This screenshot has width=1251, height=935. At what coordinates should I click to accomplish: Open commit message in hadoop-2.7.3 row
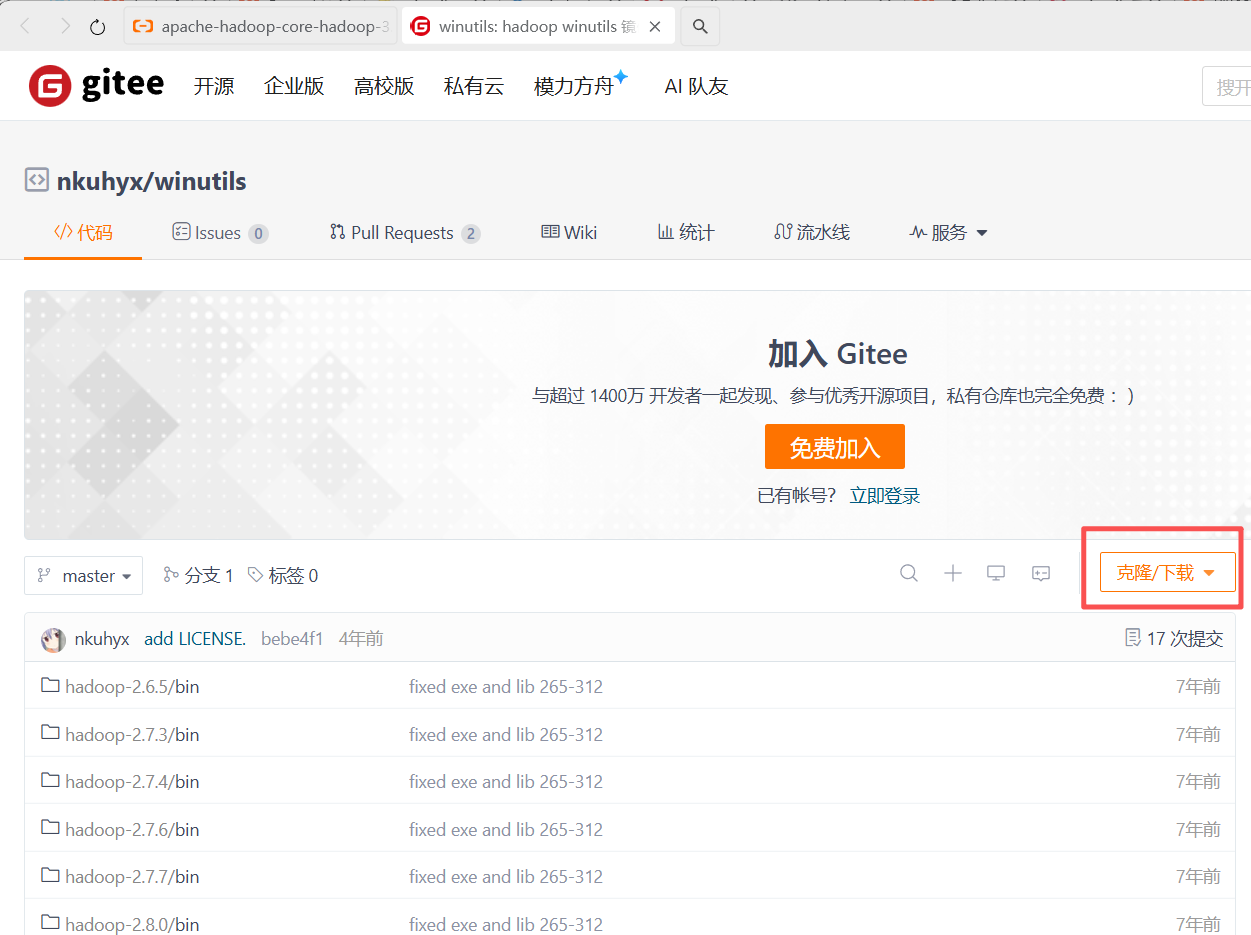(x=506, y=735)
